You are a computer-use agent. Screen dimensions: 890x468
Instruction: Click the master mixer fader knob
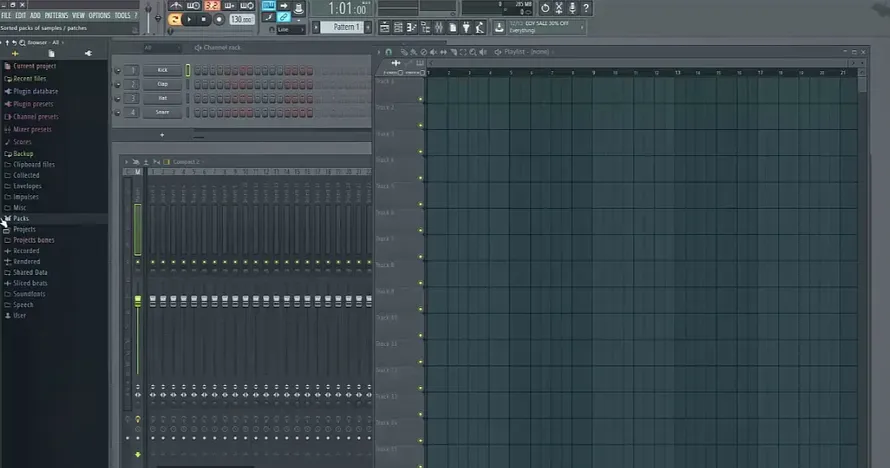coord(137,301)
